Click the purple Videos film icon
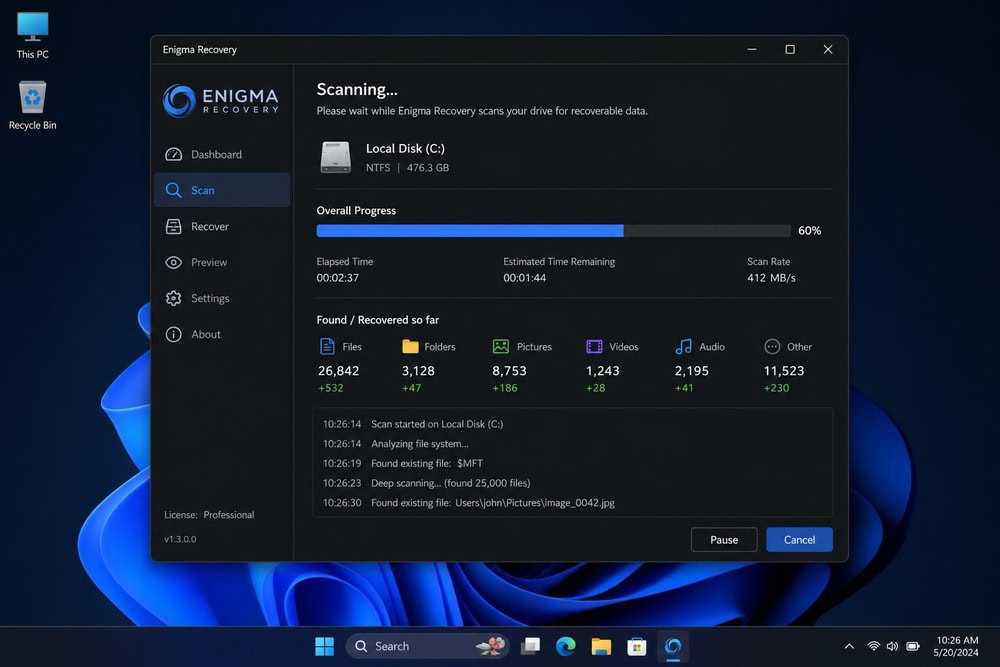 click(594, 346)
